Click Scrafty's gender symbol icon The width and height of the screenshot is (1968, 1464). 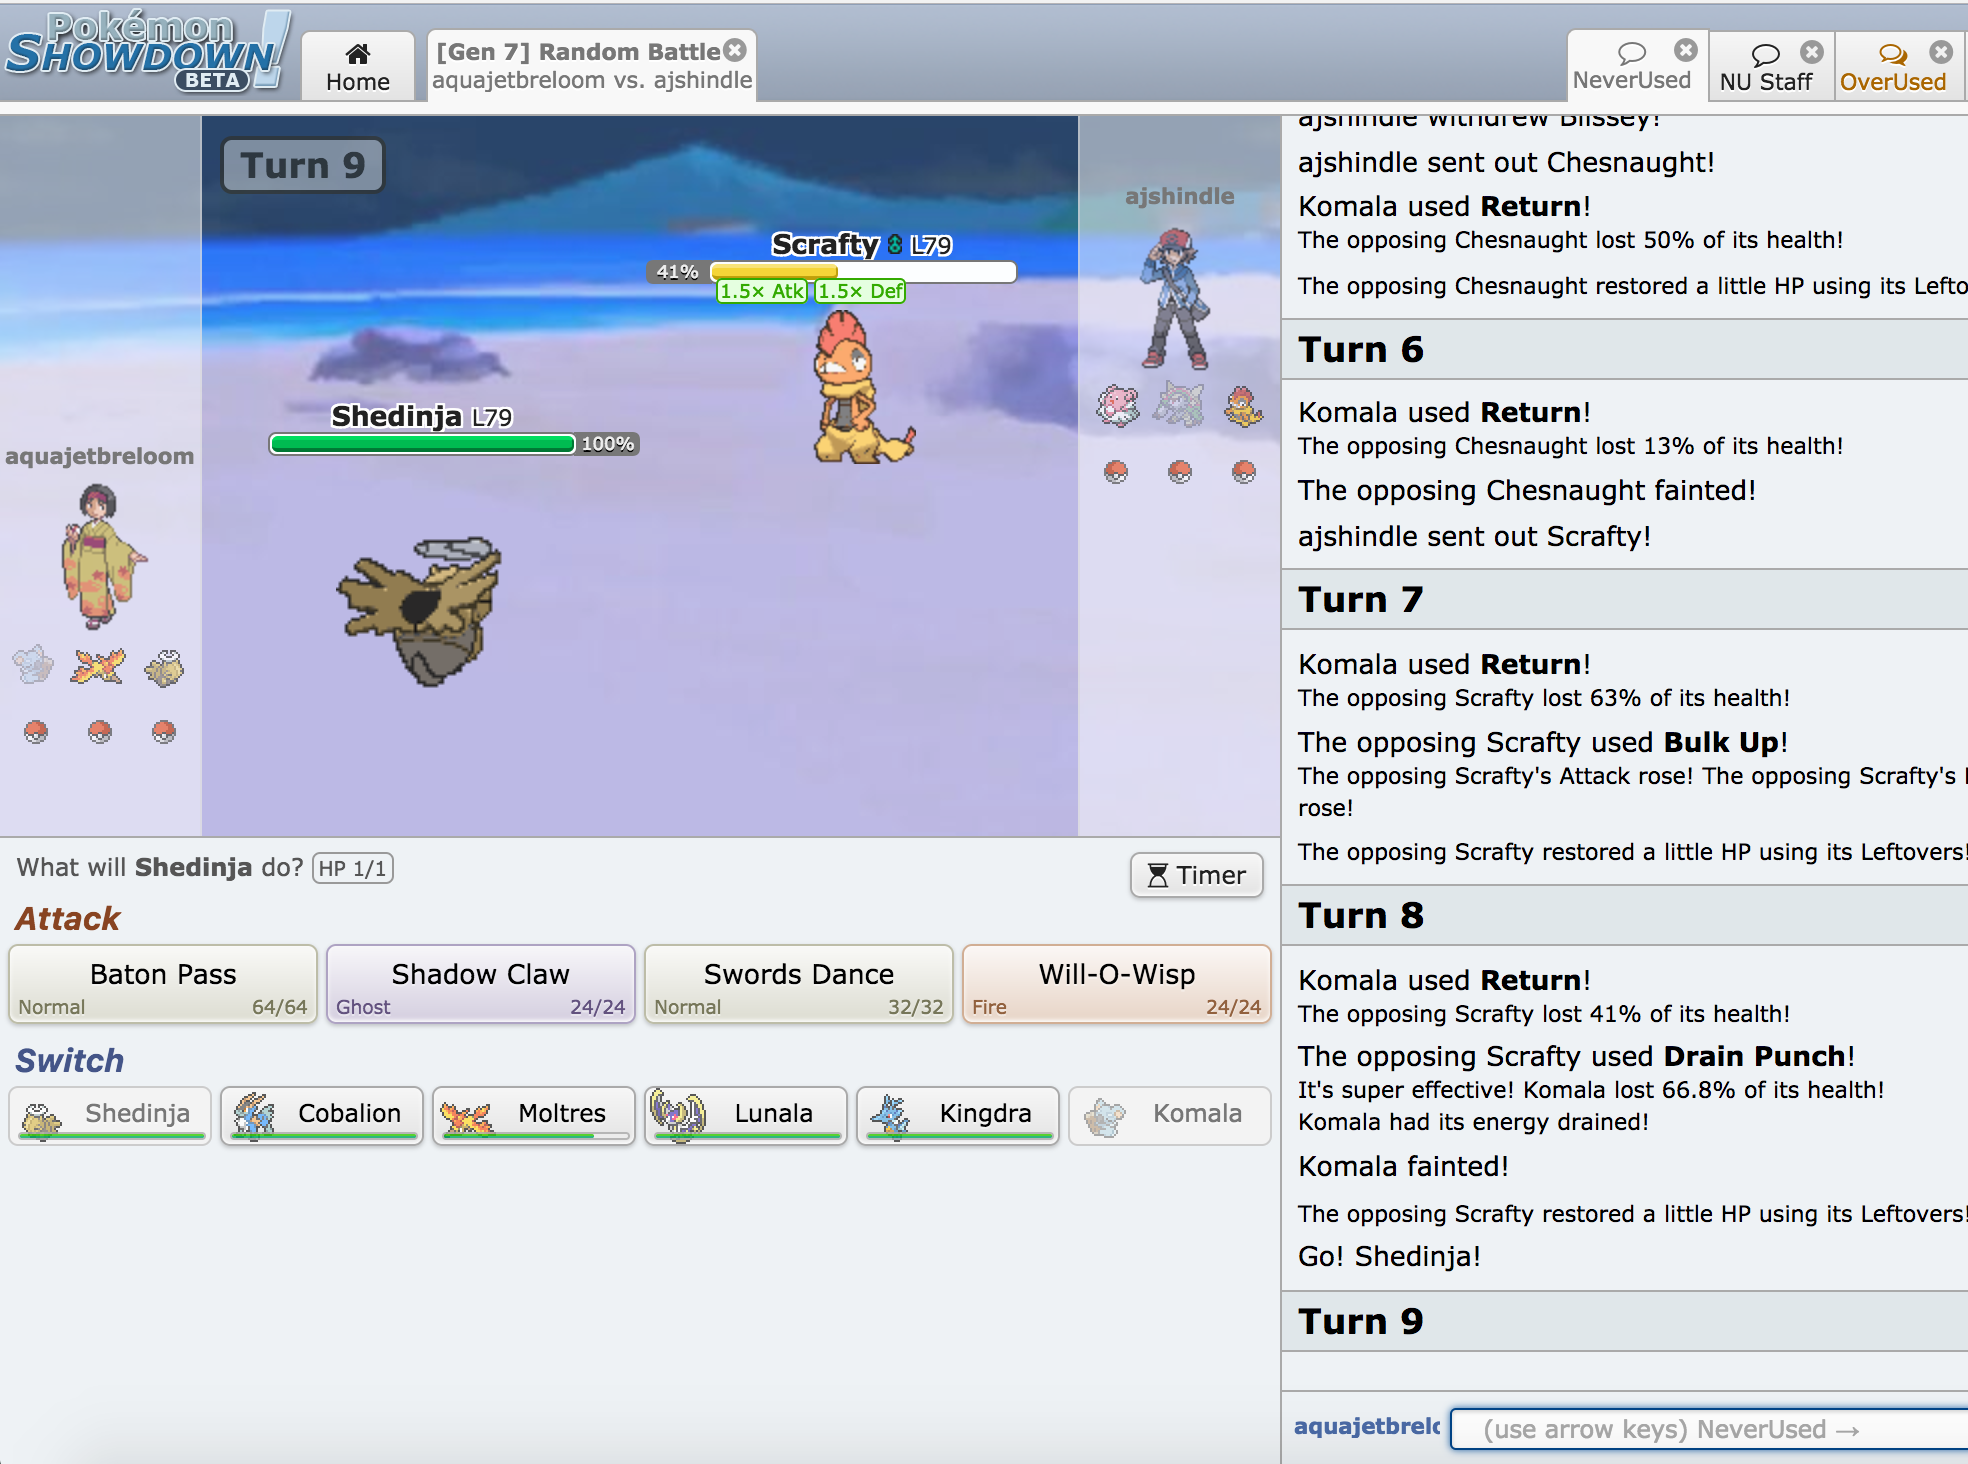894,245
